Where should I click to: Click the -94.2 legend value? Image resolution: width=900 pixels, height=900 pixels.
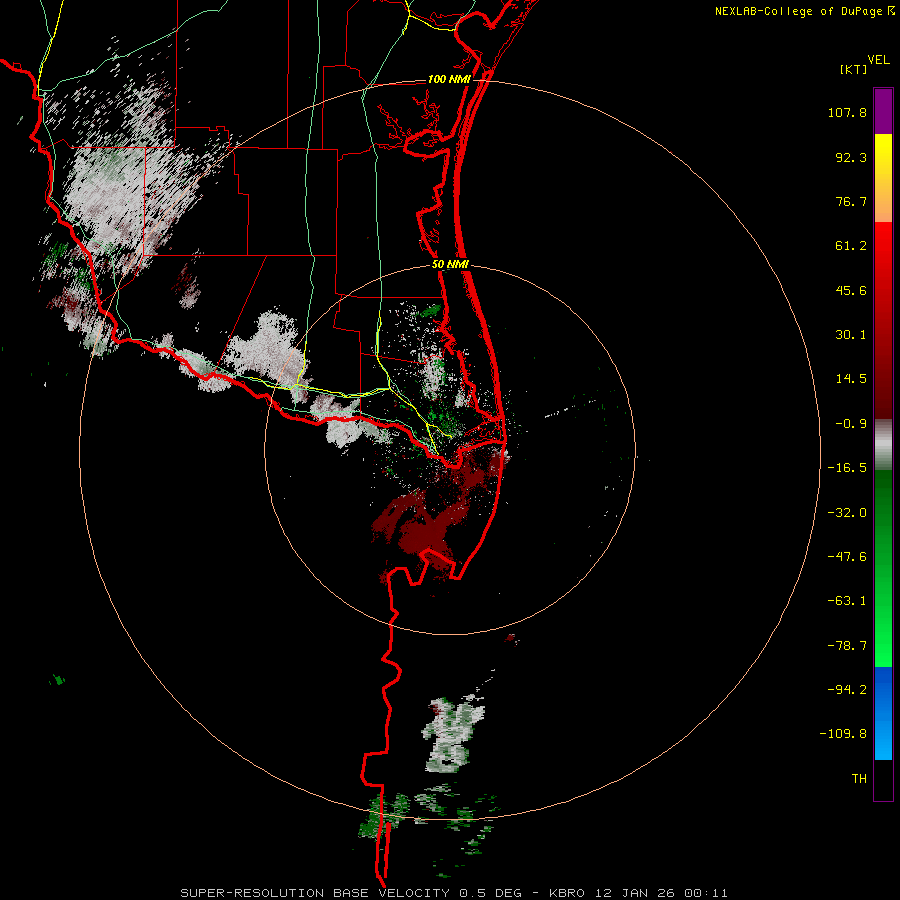pos(847,689)
